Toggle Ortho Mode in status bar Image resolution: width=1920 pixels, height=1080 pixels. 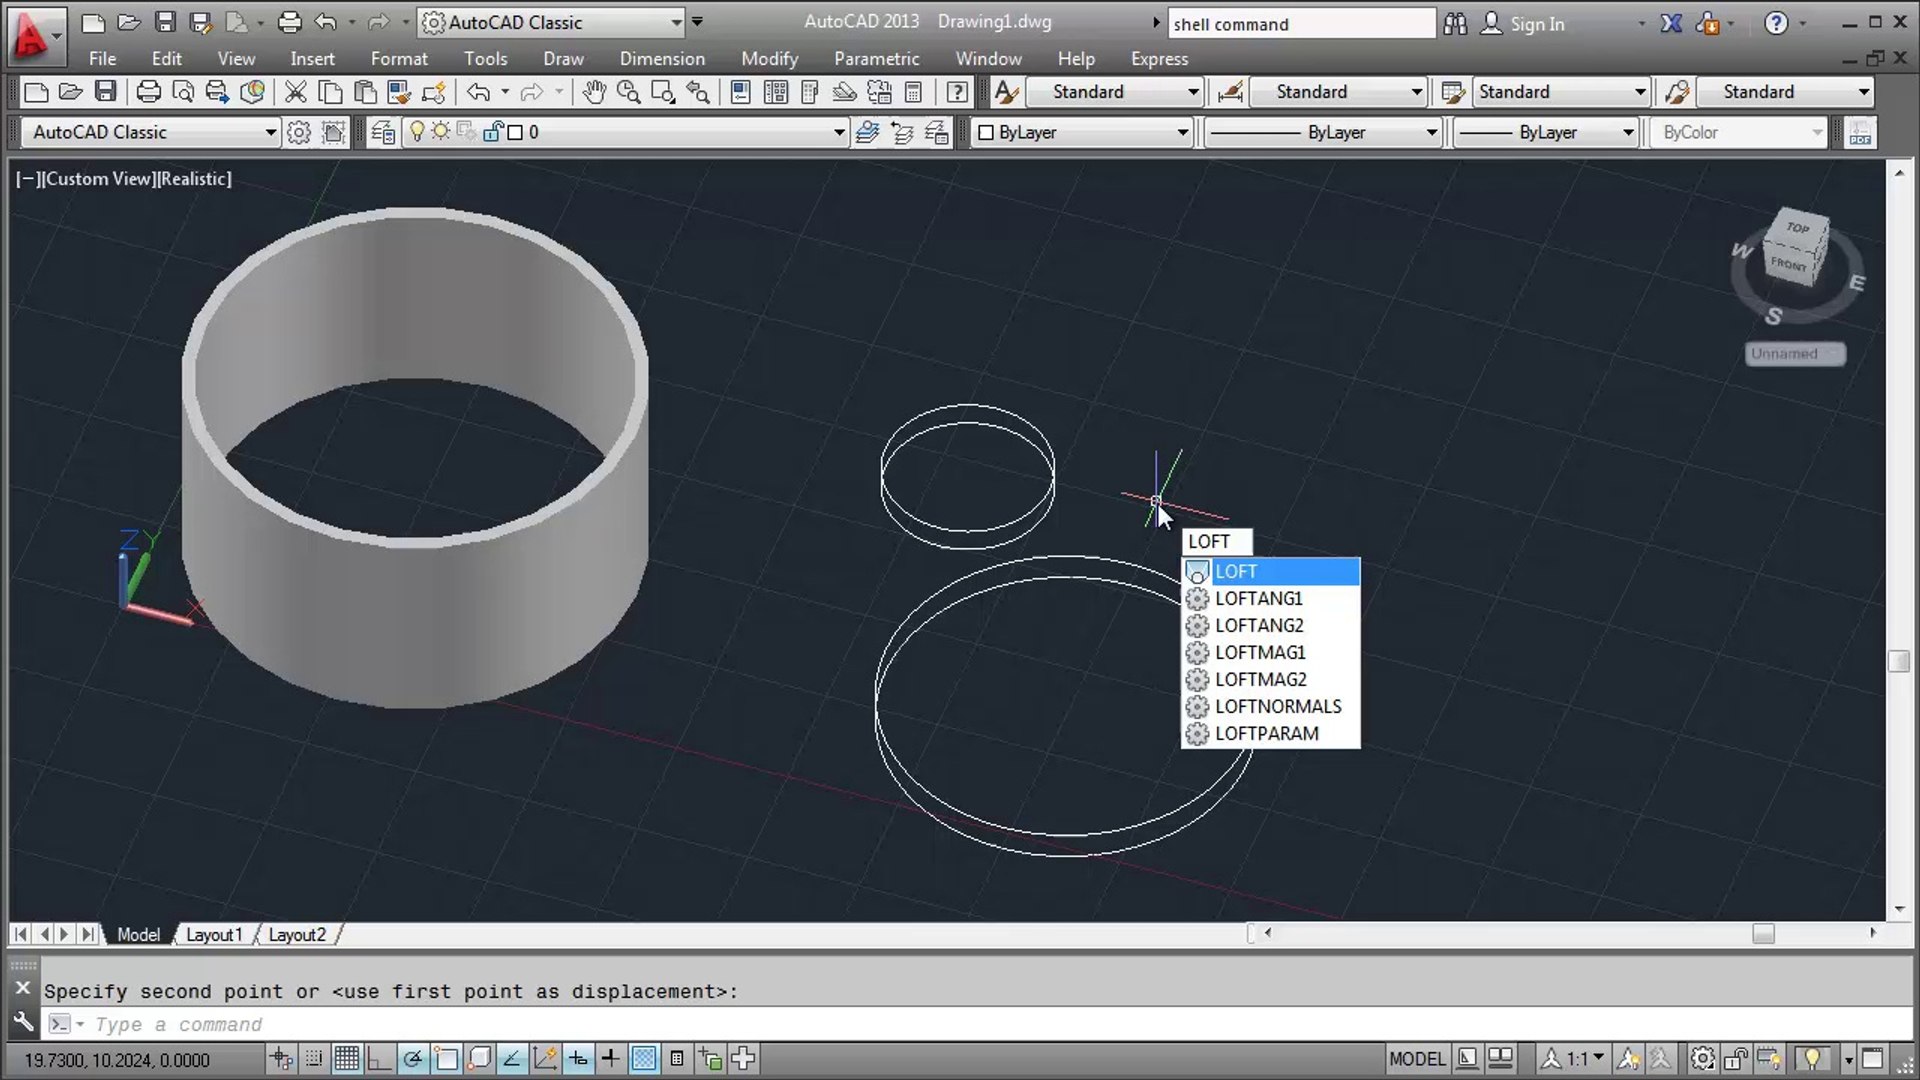[x=379, y=1058]
